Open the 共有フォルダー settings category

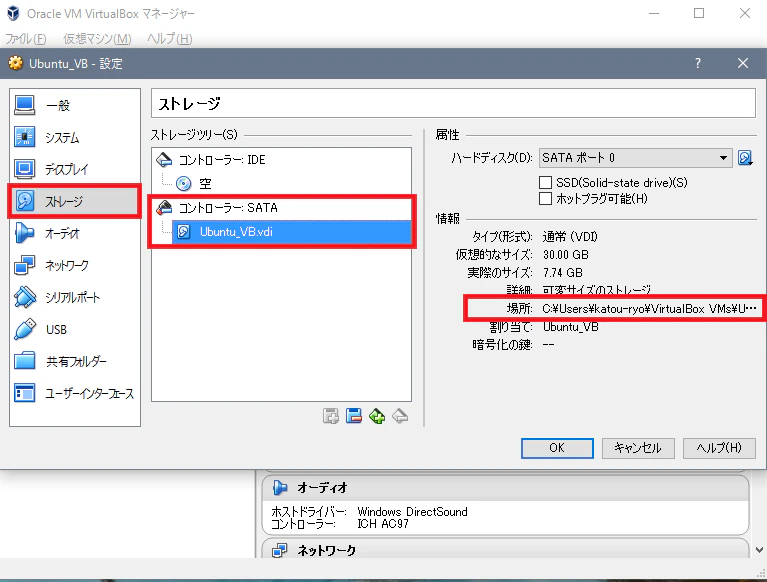[x=75, y=361]
